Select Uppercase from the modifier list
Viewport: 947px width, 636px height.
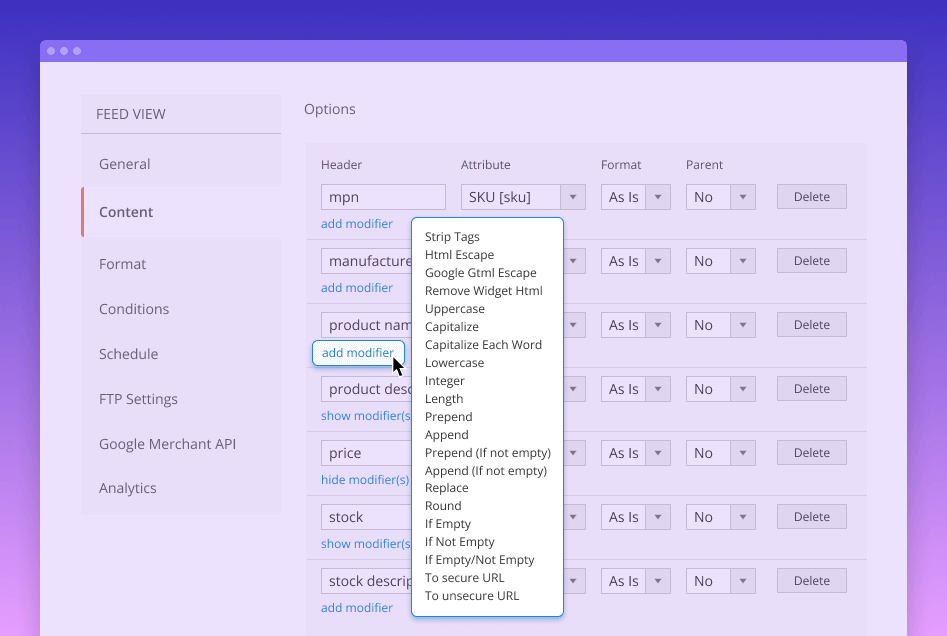455,308
